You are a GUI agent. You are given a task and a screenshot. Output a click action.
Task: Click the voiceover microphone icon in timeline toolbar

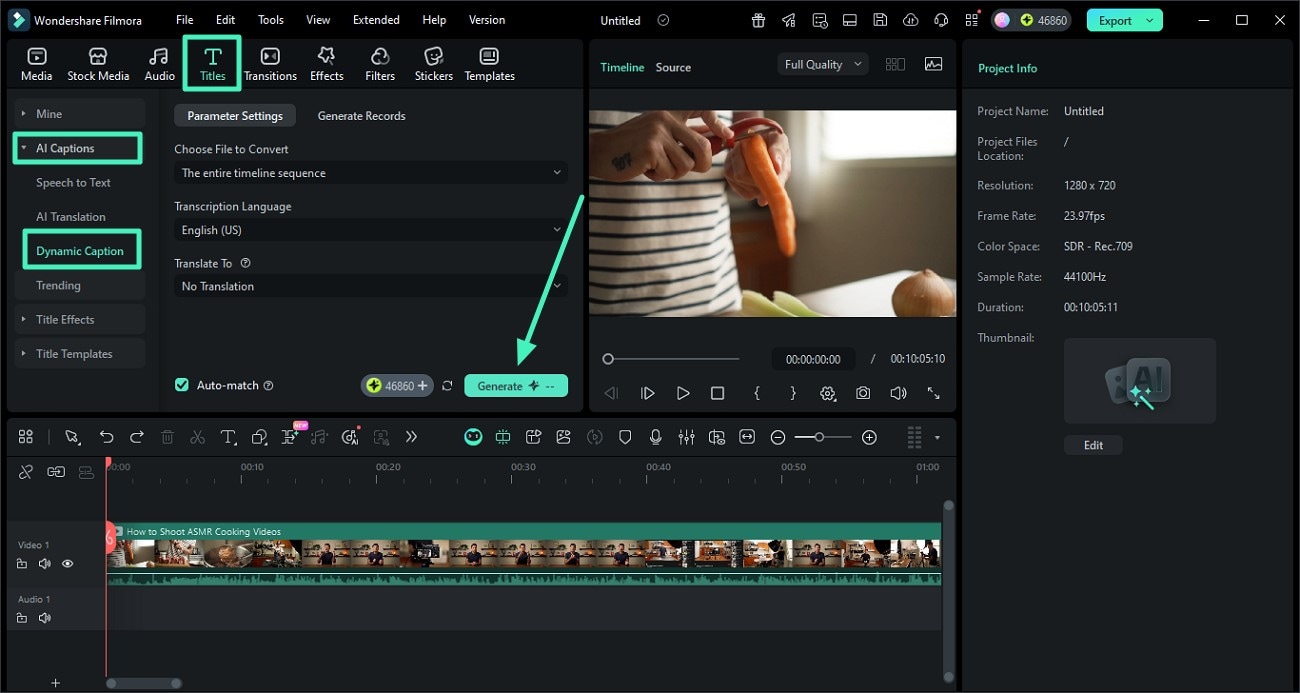656,437
